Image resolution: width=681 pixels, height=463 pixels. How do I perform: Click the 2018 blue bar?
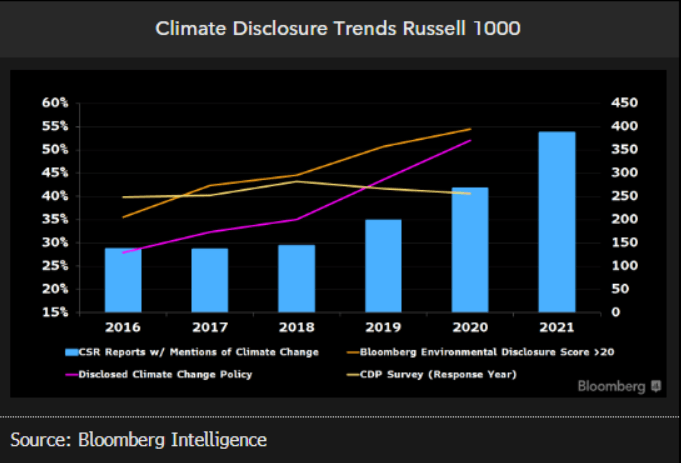coord(297,279)
